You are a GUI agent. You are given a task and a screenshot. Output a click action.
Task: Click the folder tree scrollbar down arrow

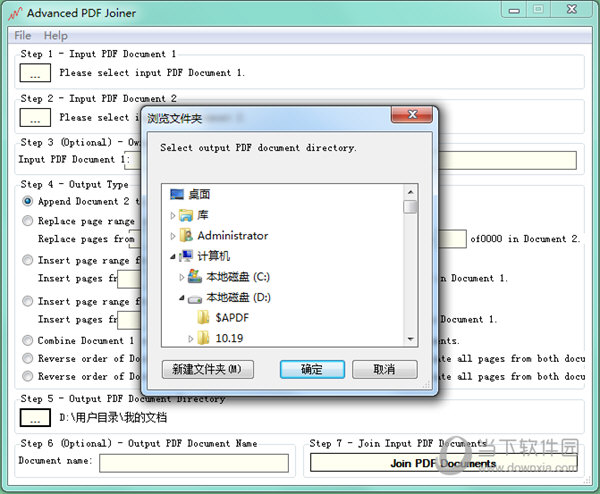click(x=411, y=339)
